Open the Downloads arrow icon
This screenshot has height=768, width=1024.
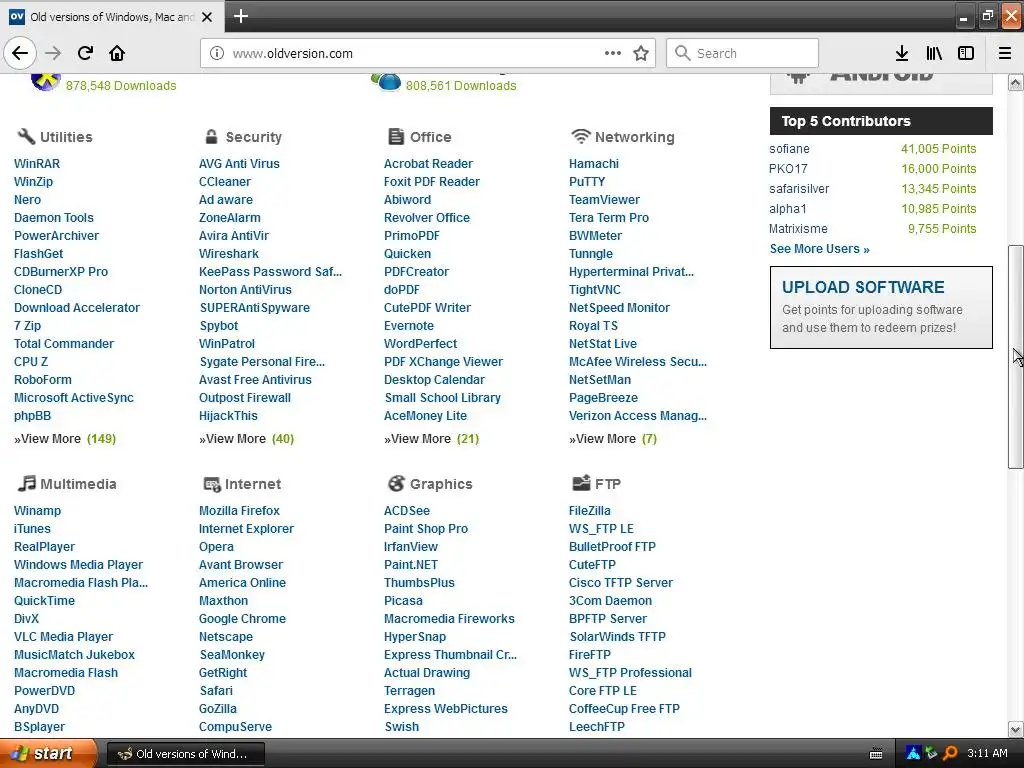point(902,53)
